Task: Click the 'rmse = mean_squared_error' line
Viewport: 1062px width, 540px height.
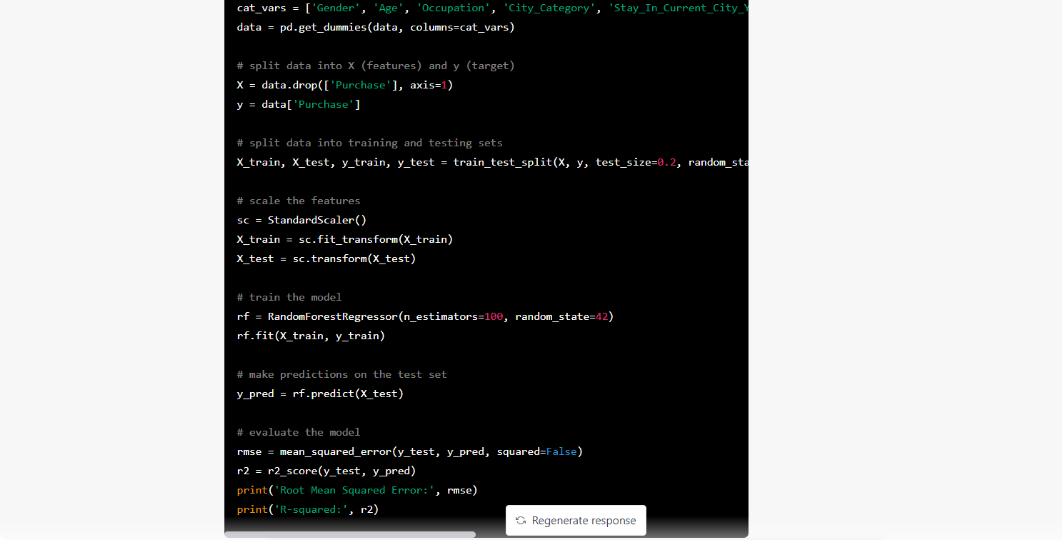Action: coord(410,452)
